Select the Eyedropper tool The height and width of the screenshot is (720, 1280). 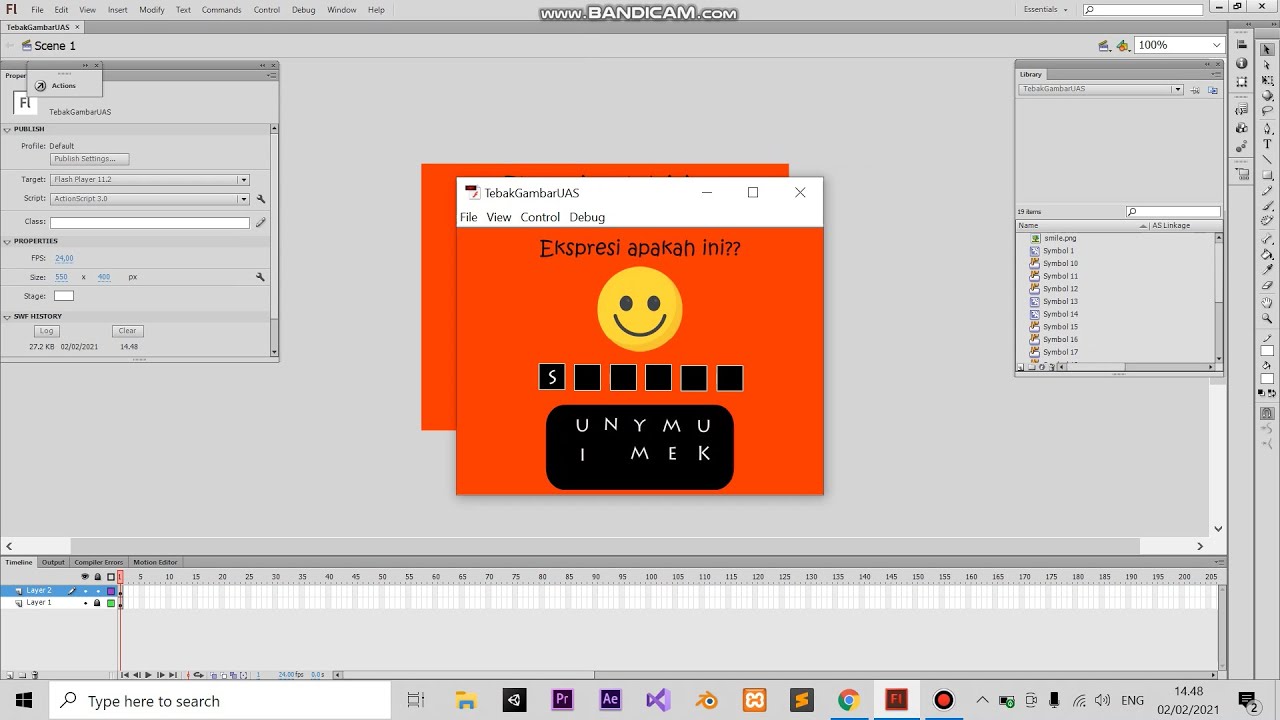(x=1267, y=269)
